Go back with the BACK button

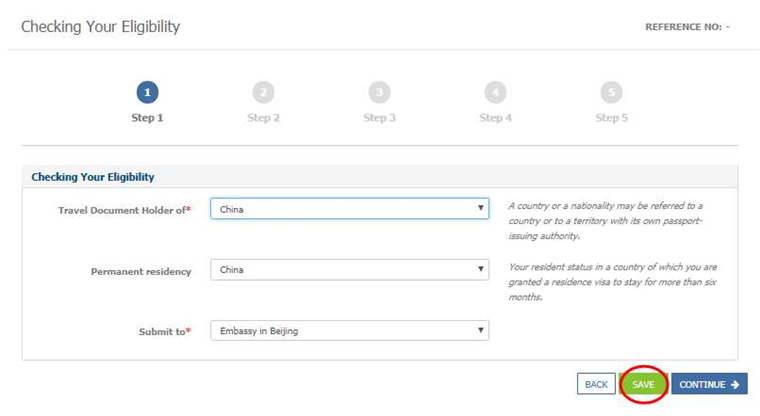tap(596, 384)
